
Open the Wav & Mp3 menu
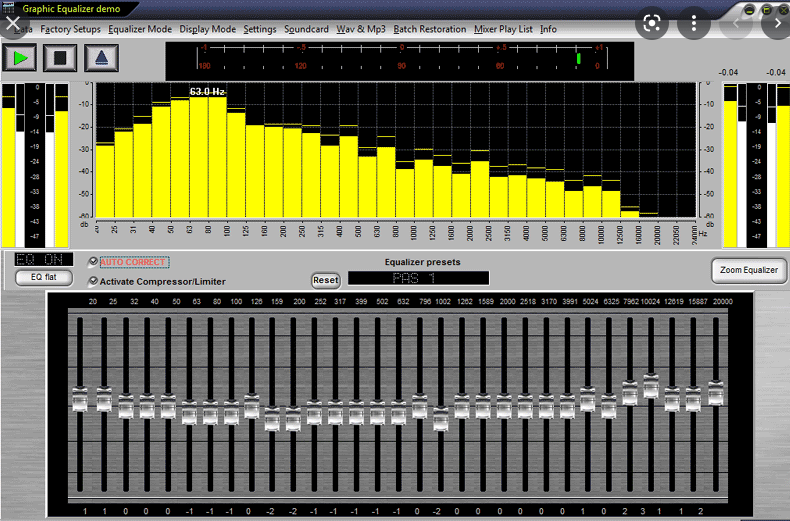point(361,29)
